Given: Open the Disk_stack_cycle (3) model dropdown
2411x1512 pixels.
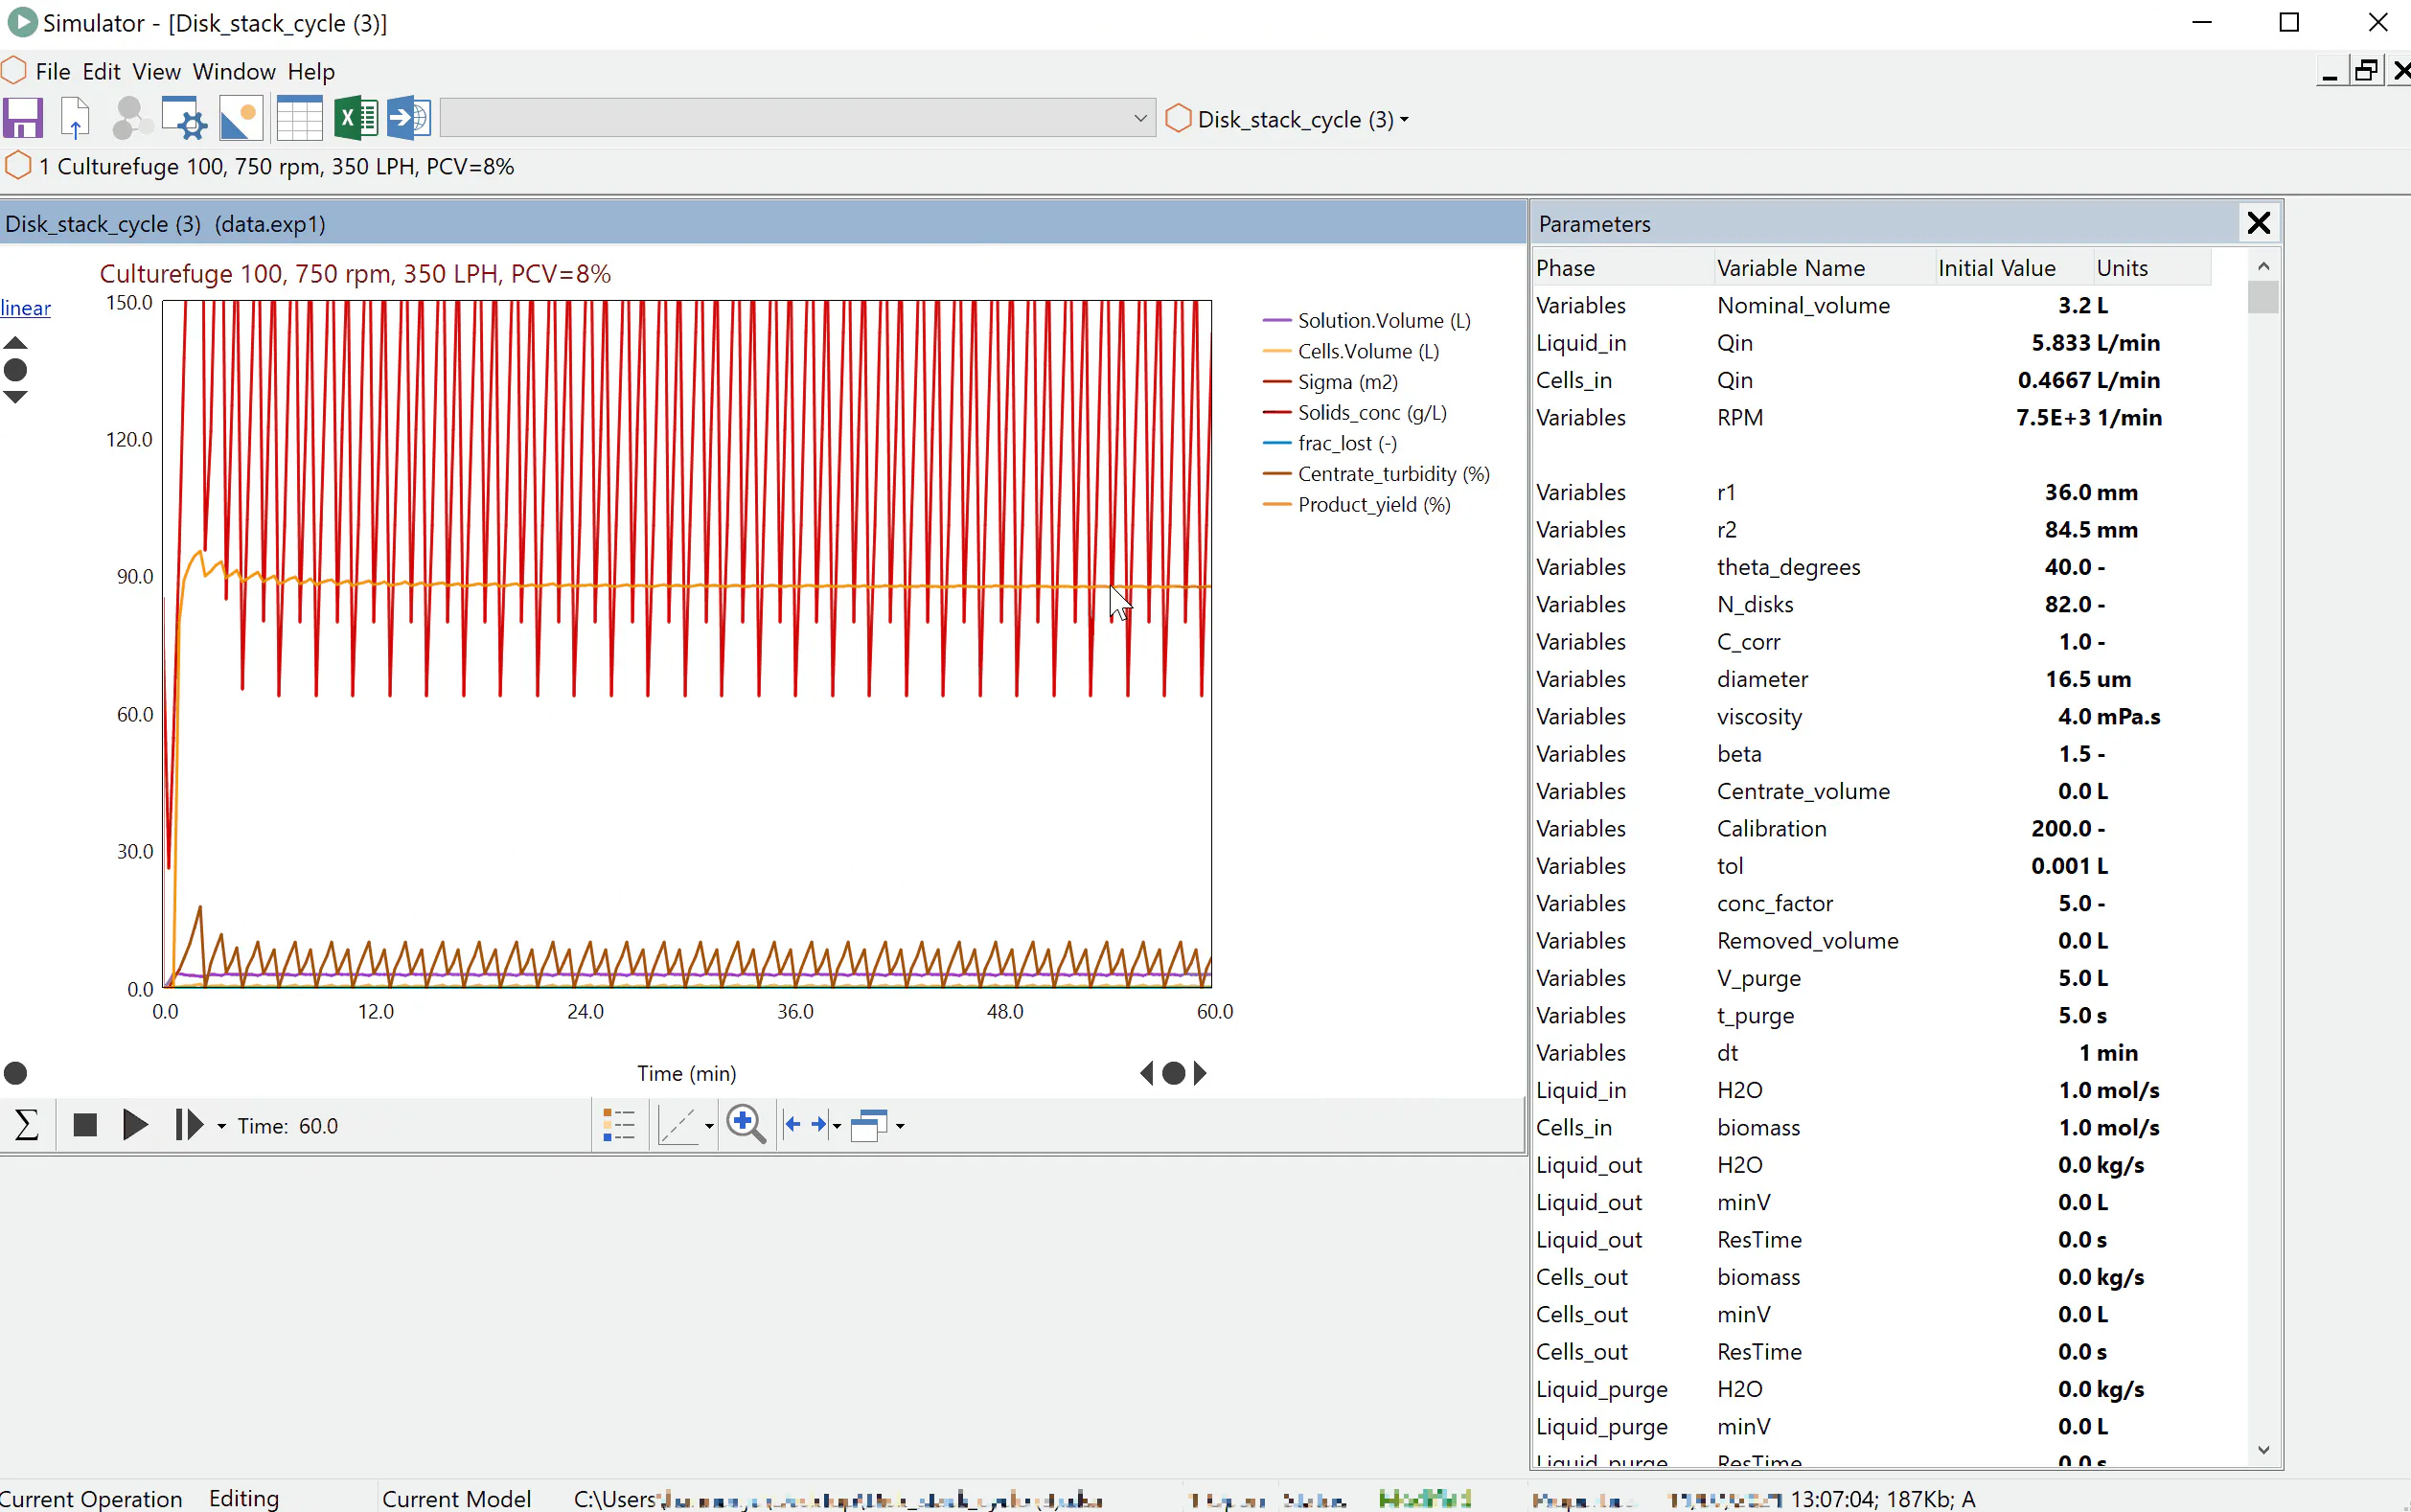Looking at the screenshot, I should point(1289,119).
